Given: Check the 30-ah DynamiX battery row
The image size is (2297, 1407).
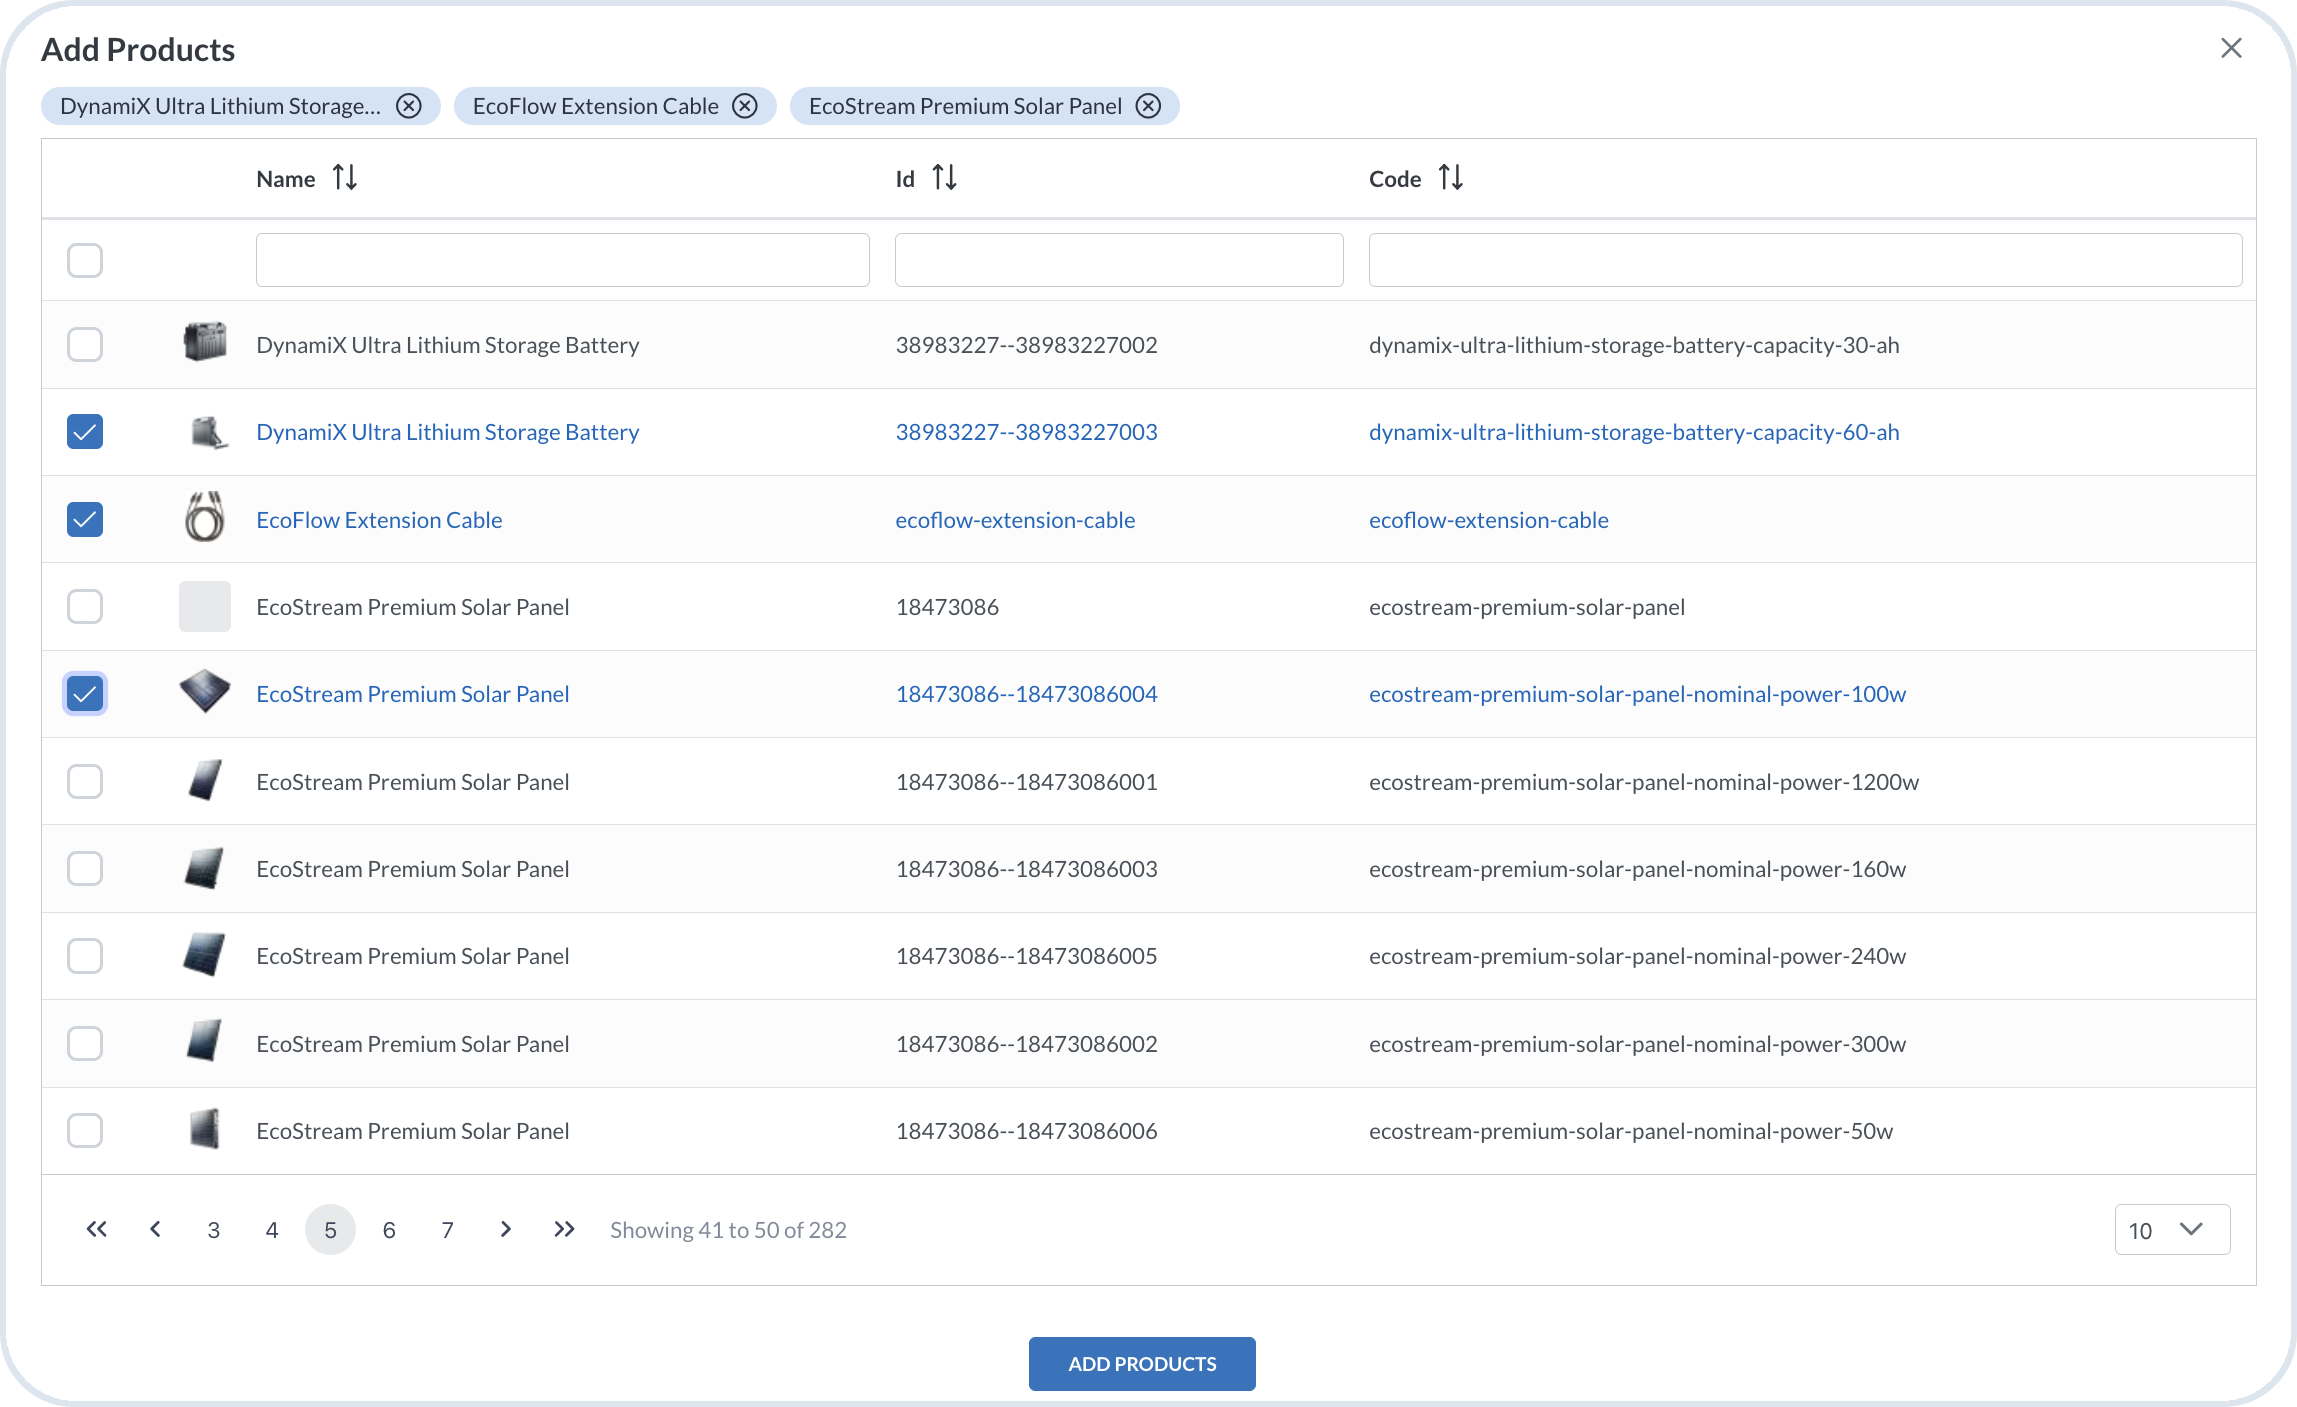Looking at the screenshot, I should [85, 344].
